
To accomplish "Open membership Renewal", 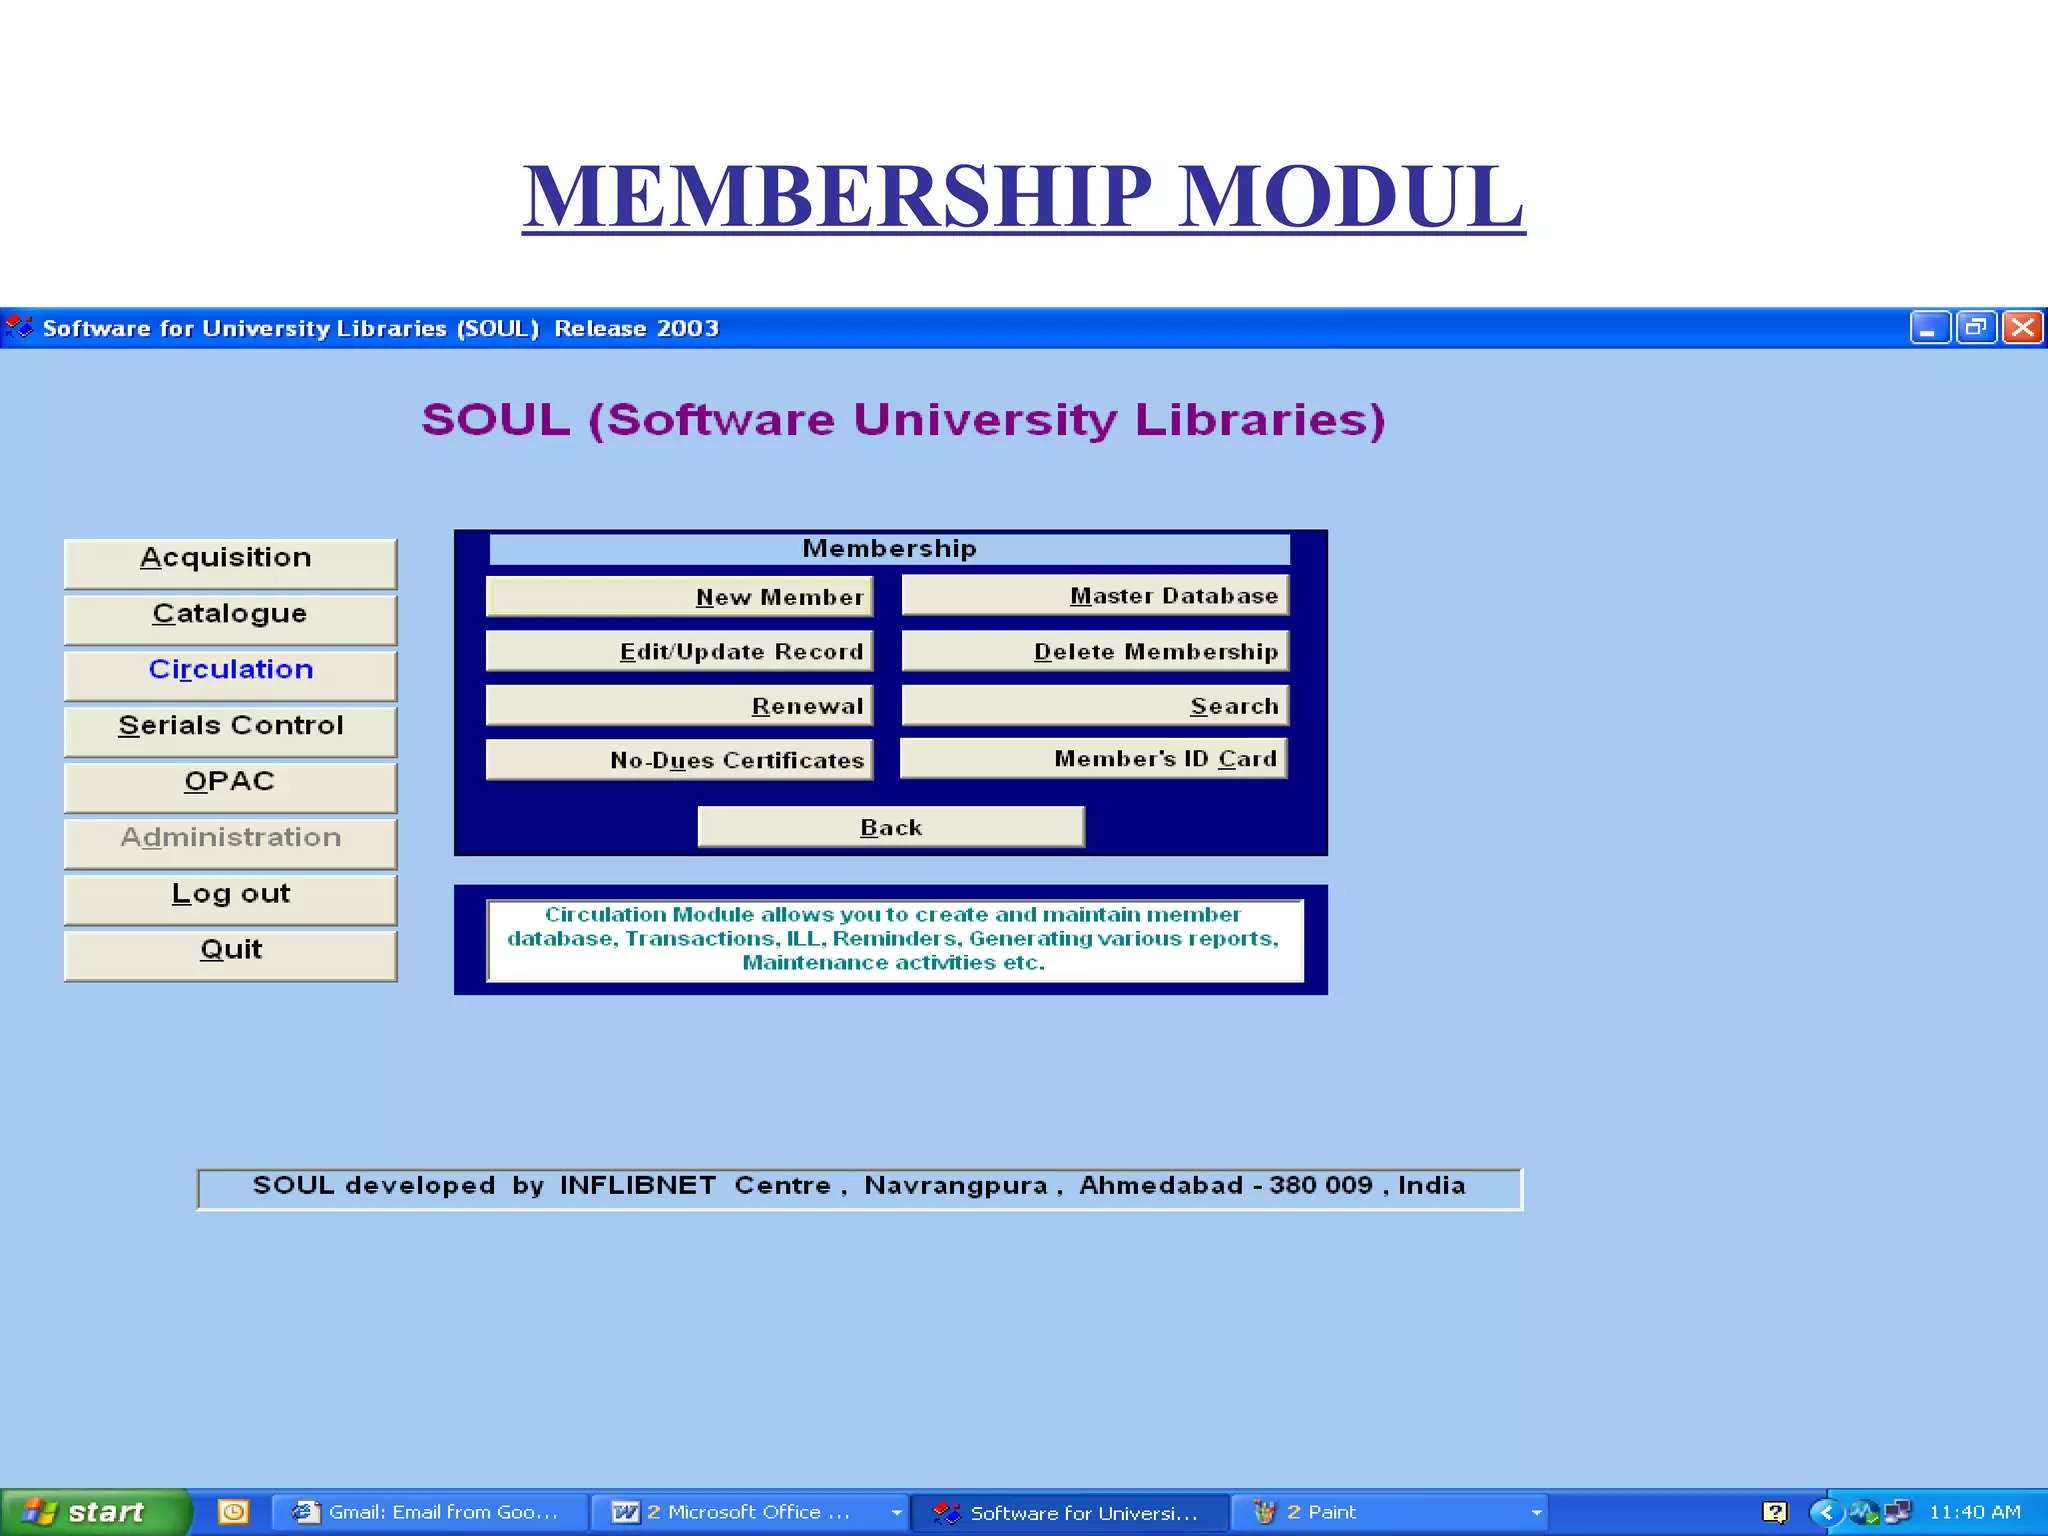I will click(679, 705).
